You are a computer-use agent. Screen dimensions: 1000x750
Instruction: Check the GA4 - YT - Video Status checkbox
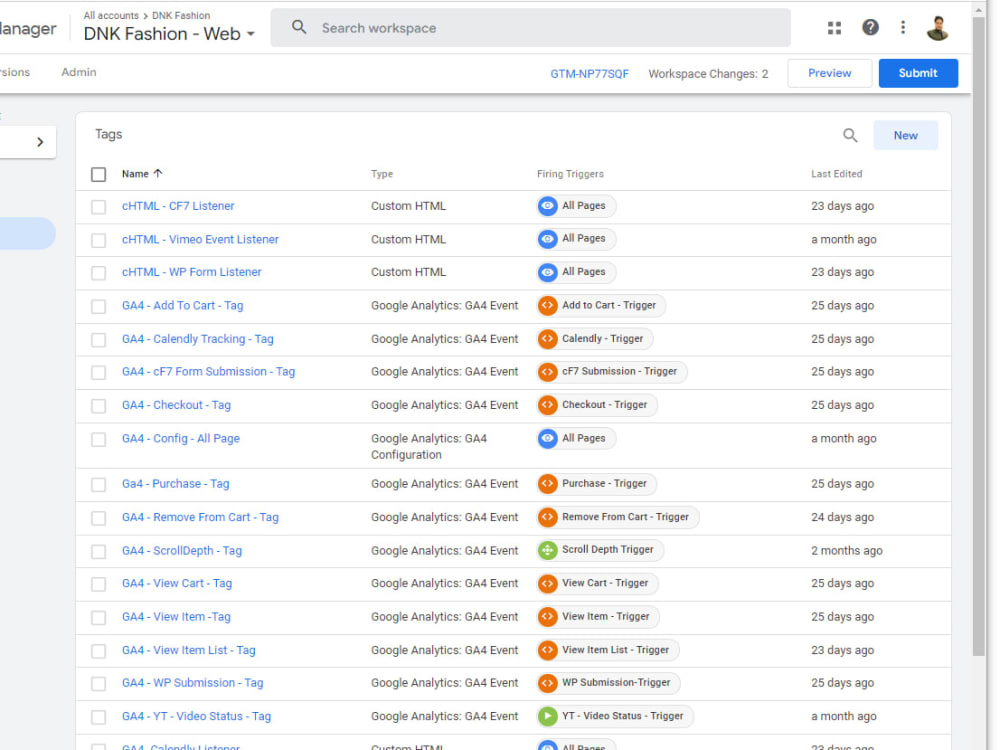(98, 717)
